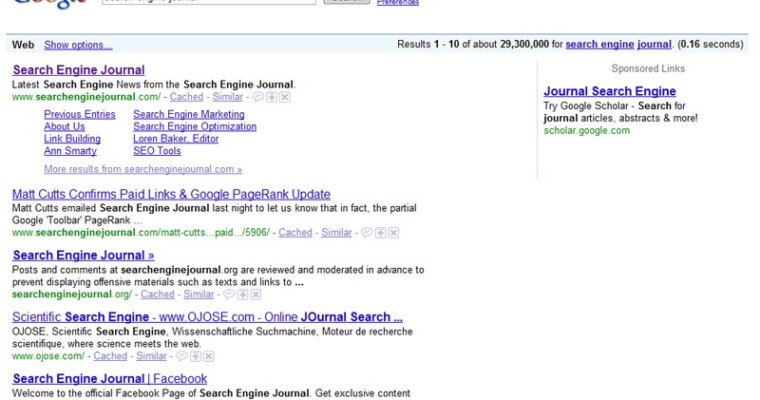Promote the Matt Cutts result with arrow icon
This screenshot has width=760, height=400.
click(381, 233)
